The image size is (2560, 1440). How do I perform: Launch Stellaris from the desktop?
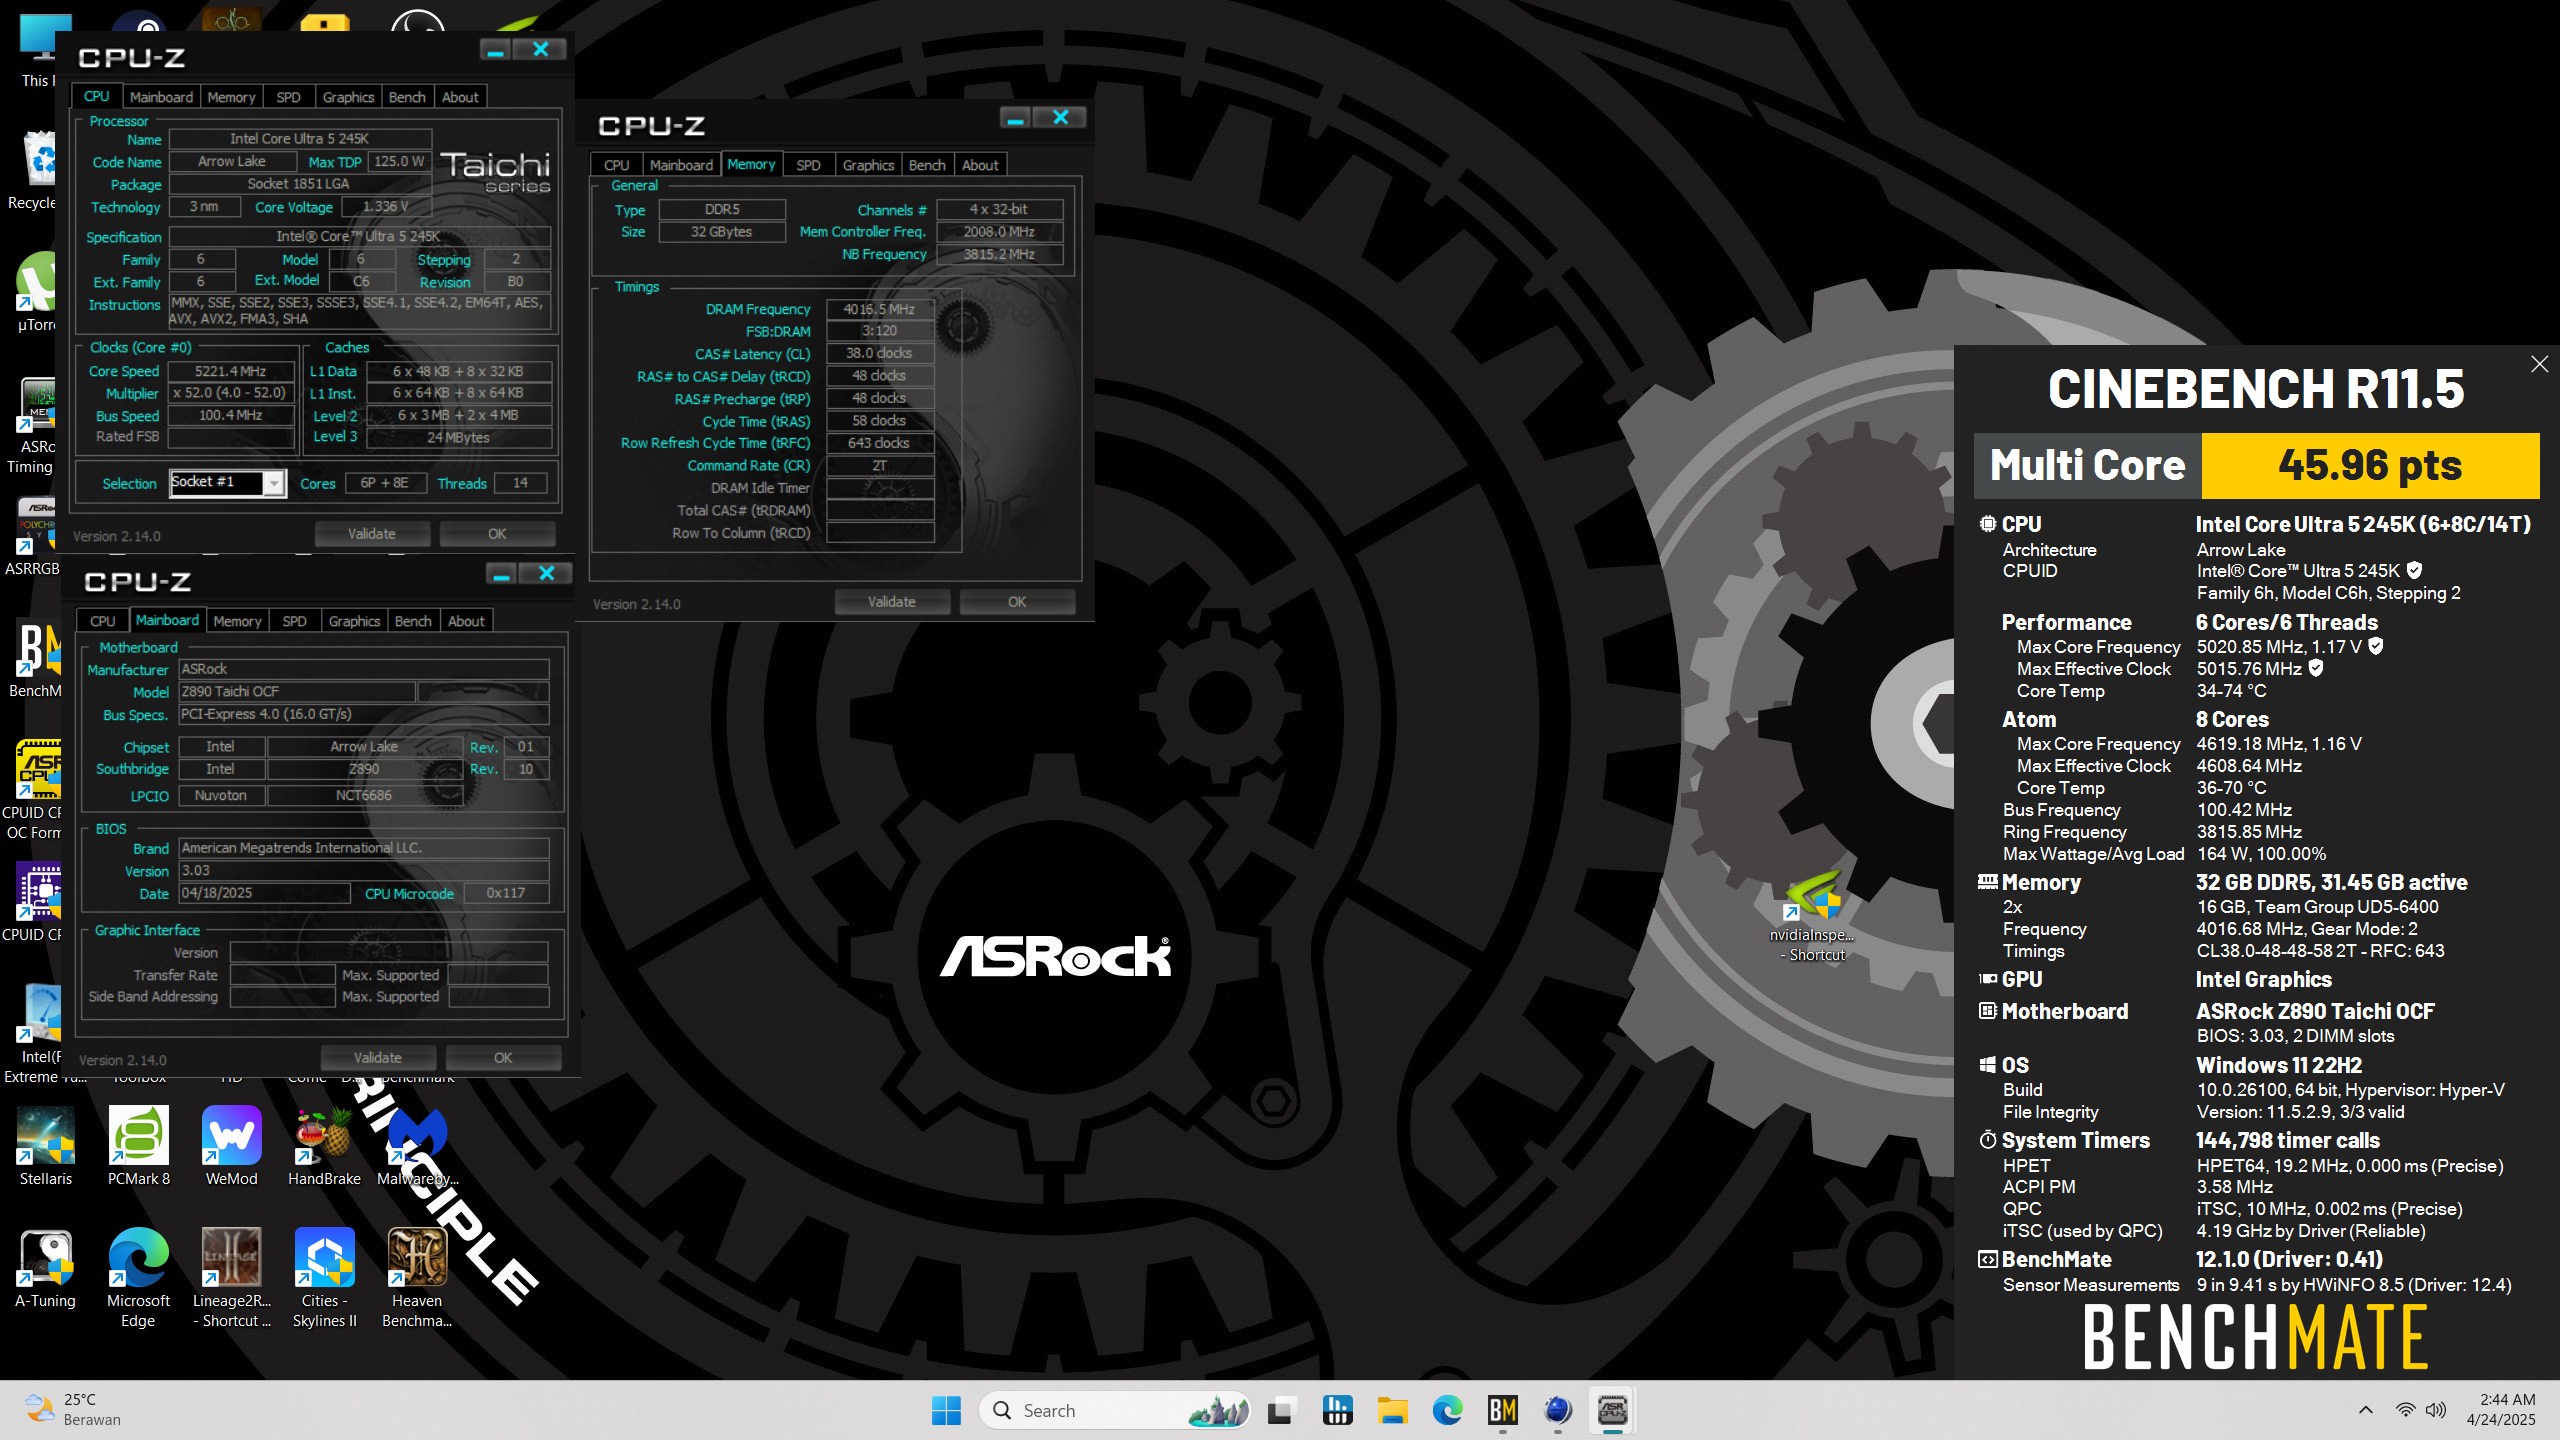coord(46,1146)
